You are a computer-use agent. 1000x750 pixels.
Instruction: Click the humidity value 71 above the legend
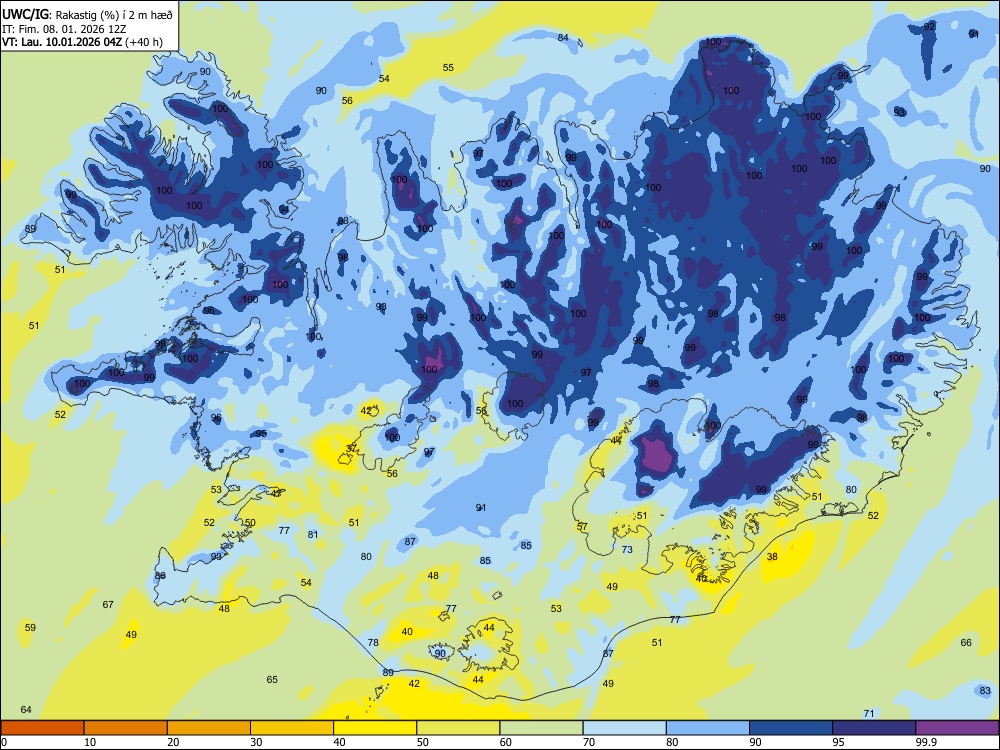869,714
